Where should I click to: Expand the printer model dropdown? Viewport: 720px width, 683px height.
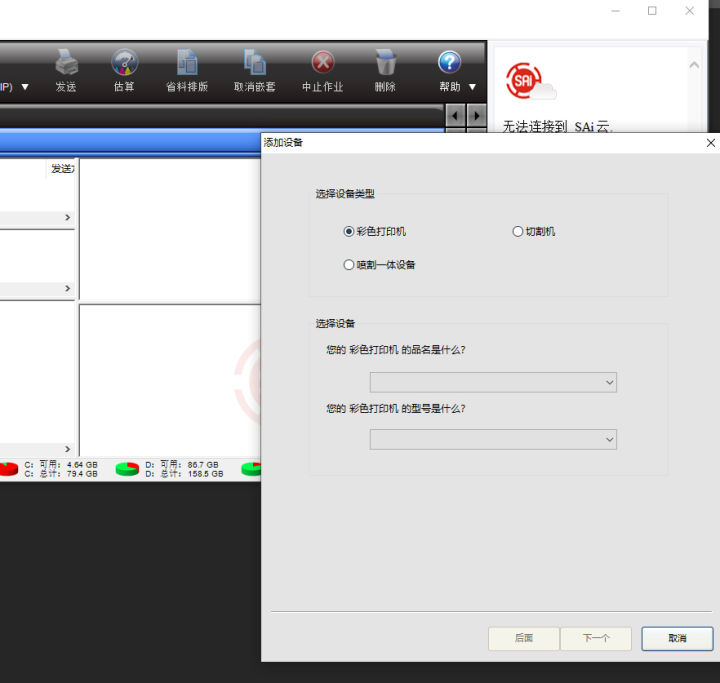[493, 439]
